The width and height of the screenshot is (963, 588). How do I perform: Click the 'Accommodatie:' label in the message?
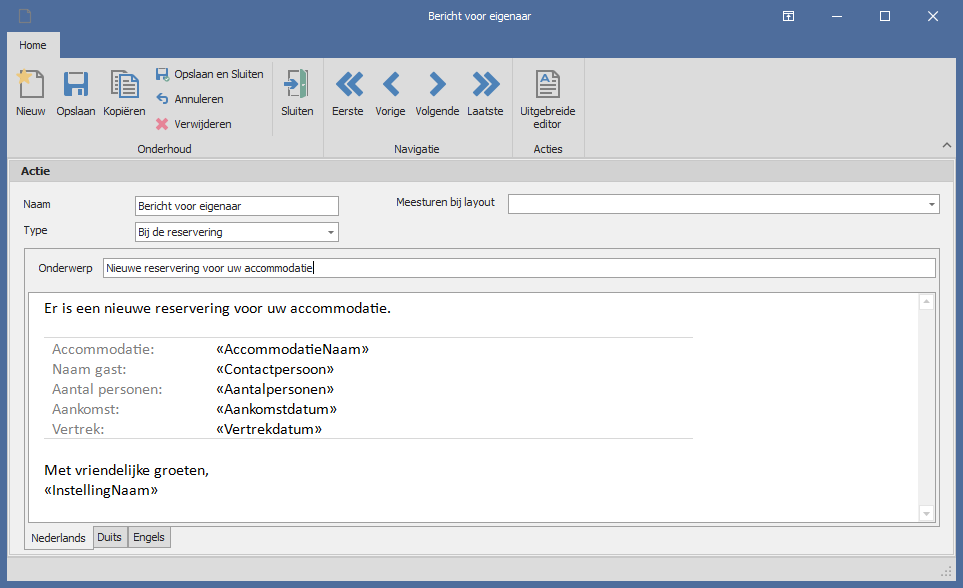(x=103, y=349)
